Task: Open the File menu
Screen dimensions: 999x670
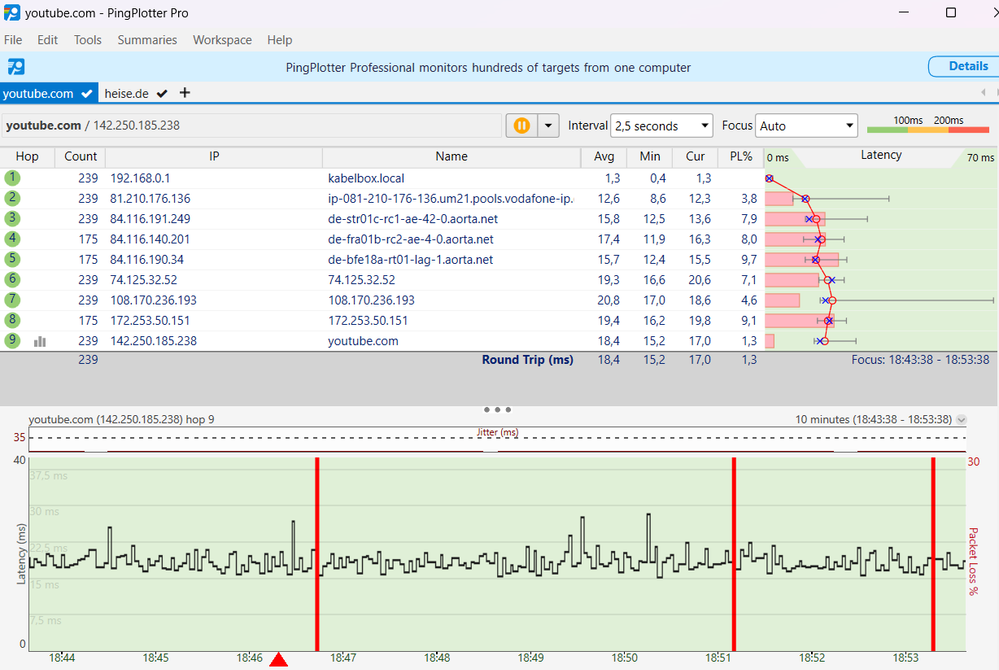Action: pyautogui.click(x=13, y=39)
